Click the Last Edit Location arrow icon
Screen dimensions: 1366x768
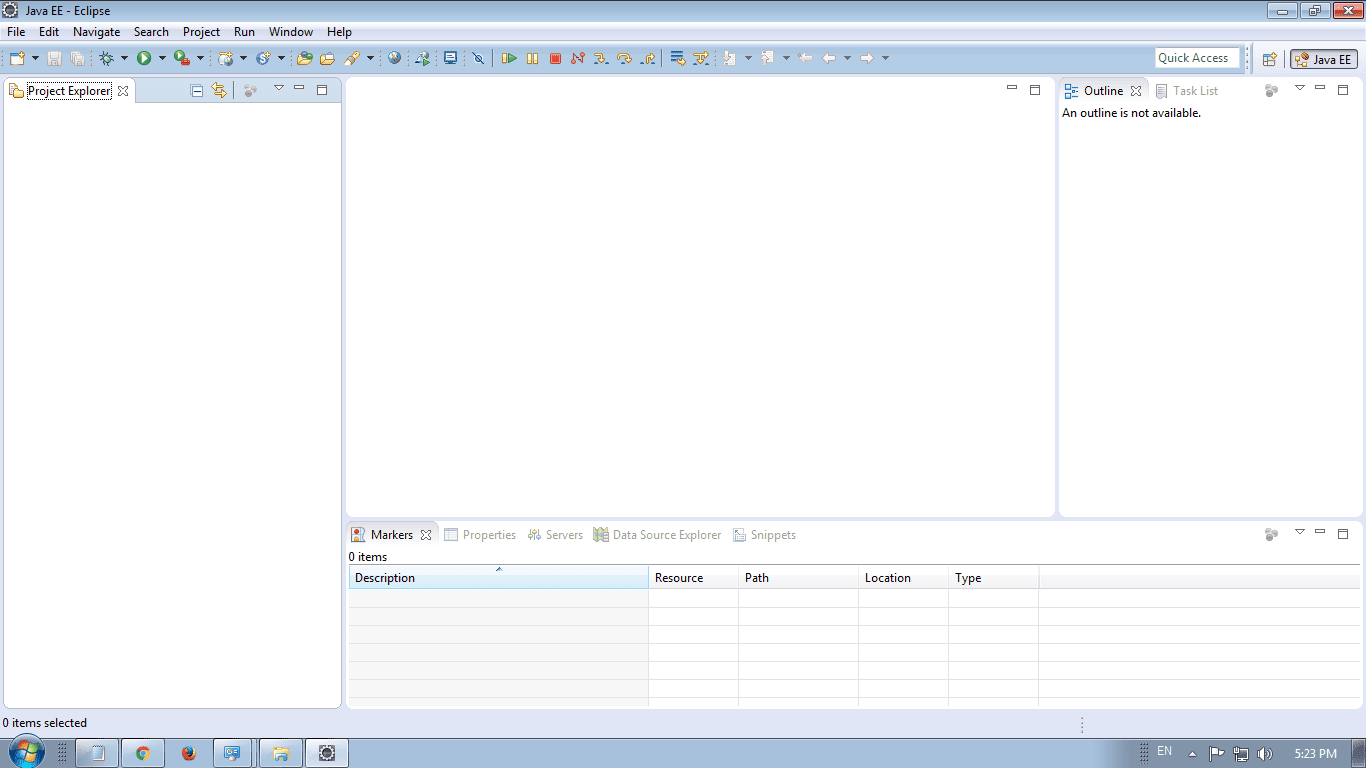(806, 58)
